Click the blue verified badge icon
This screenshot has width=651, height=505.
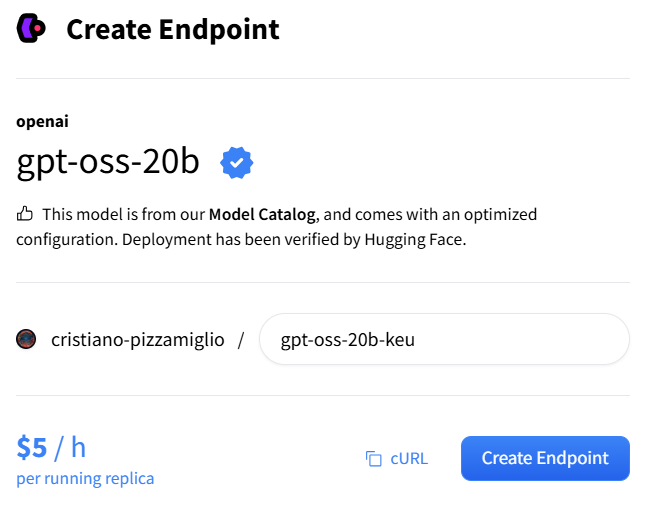click(x=236, y=162)
